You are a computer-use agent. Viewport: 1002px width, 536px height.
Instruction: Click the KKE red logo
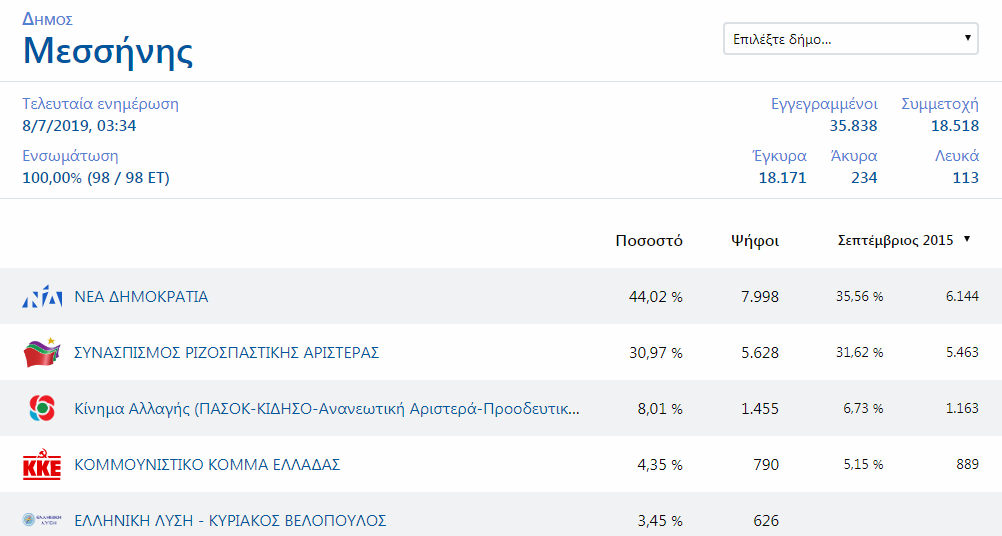click(x=42, y=464)
